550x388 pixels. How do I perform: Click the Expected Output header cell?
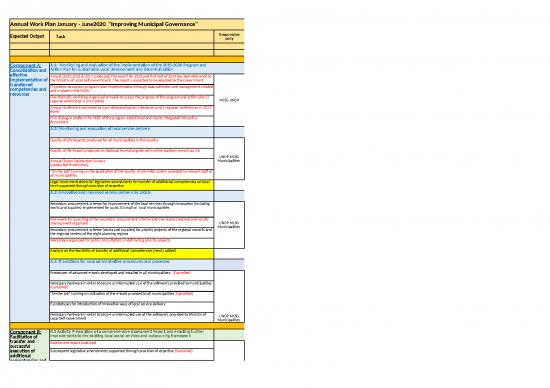[x=29, y=36]
